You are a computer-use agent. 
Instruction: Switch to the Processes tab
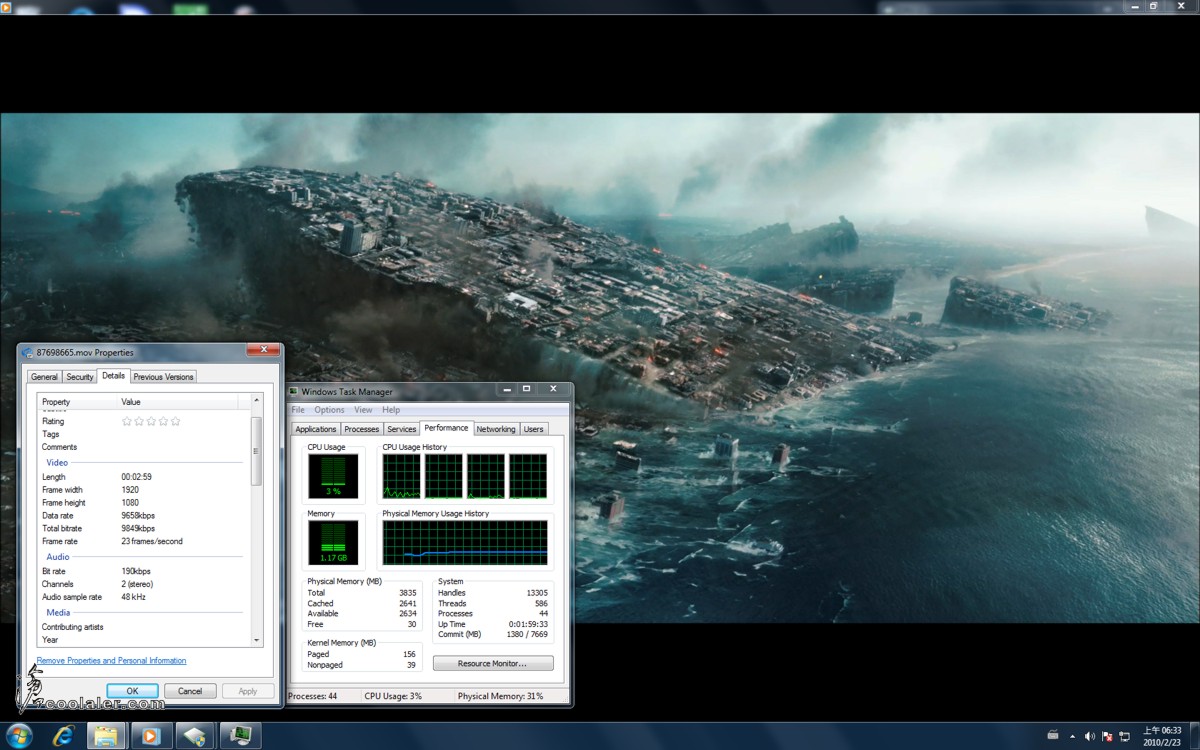click(x=362, y=429)
